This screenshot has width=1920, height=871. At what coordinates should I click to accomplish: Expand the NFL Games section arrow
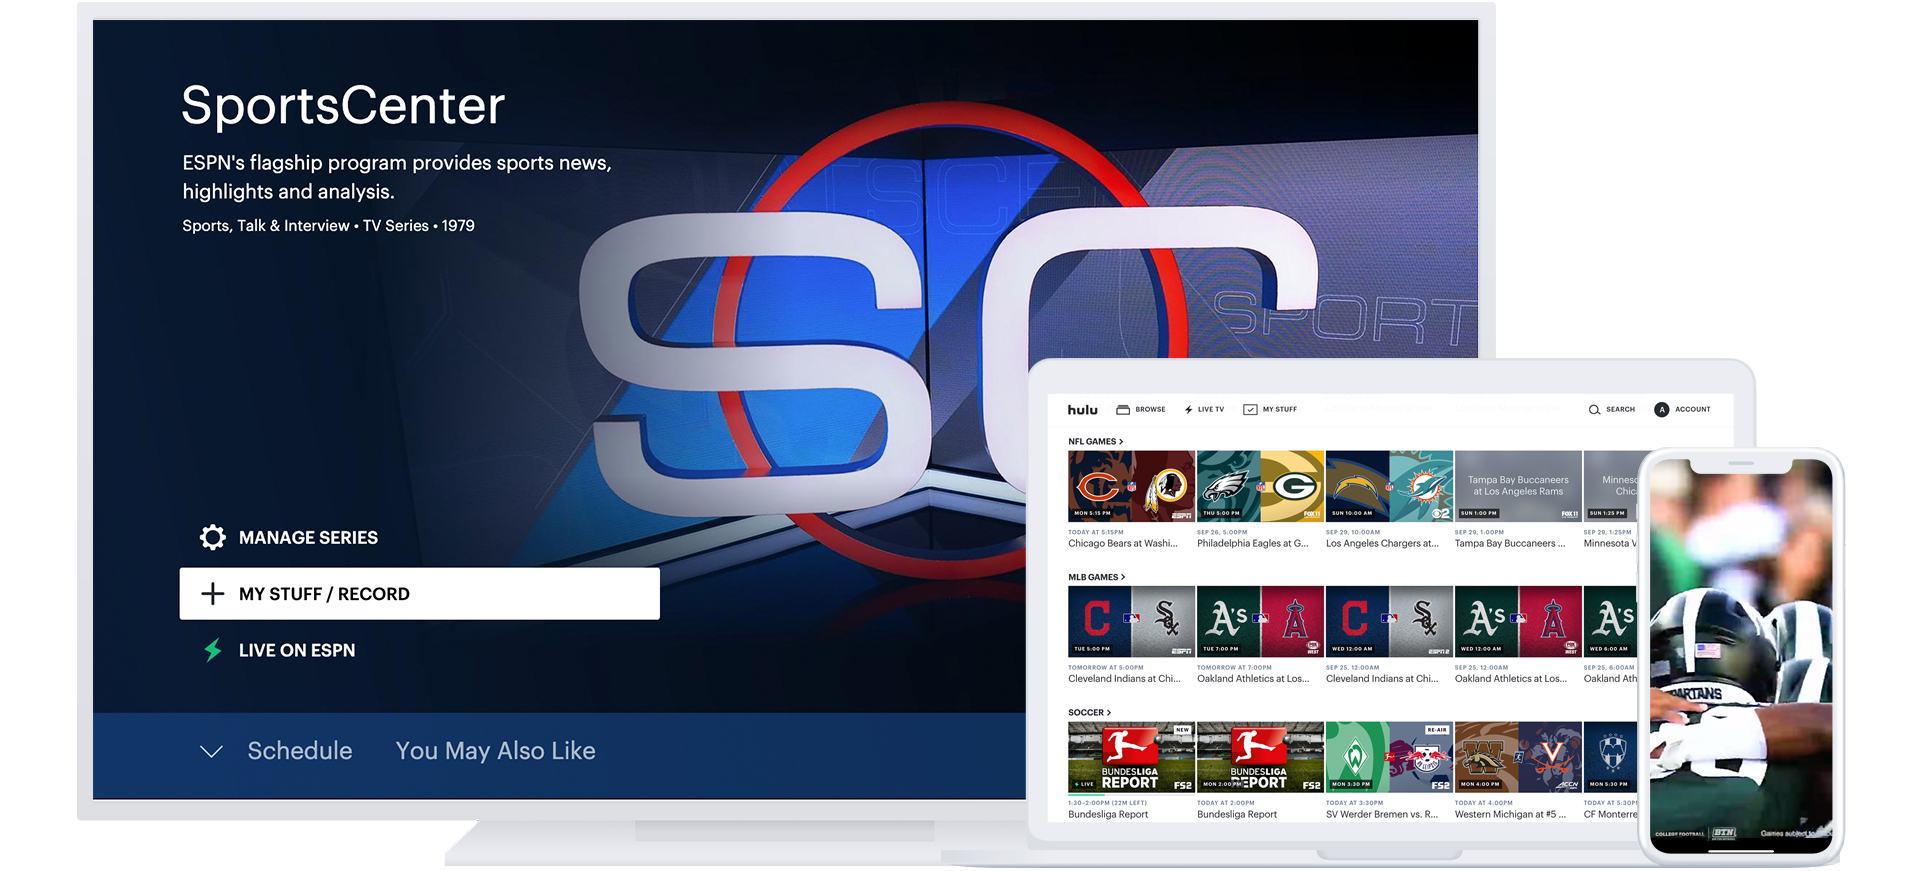(x=1121, y=442)
